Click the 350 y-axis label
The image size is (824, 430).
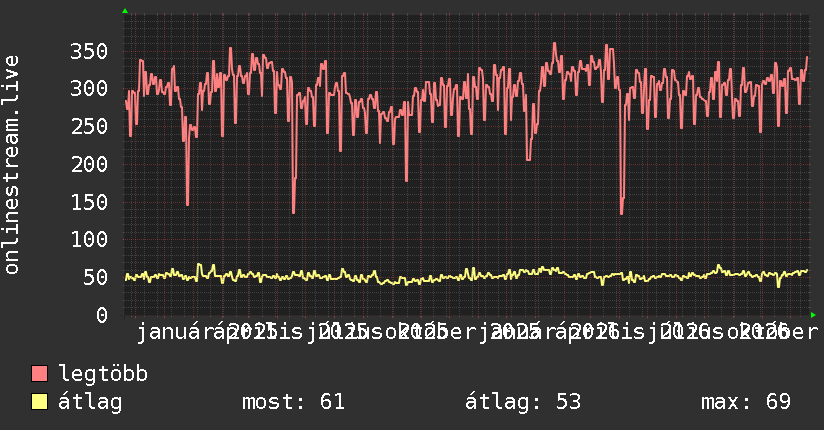pyautogui.click(x=89, y=51)
